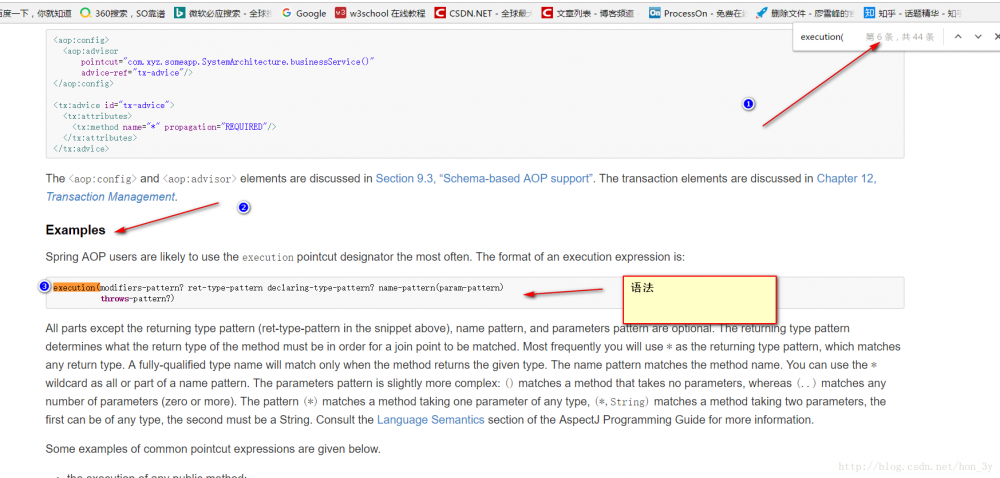Viewport: 1000px width, 478px height.
Task: Click the inline (*,String) code text
Action: [621, 402]
